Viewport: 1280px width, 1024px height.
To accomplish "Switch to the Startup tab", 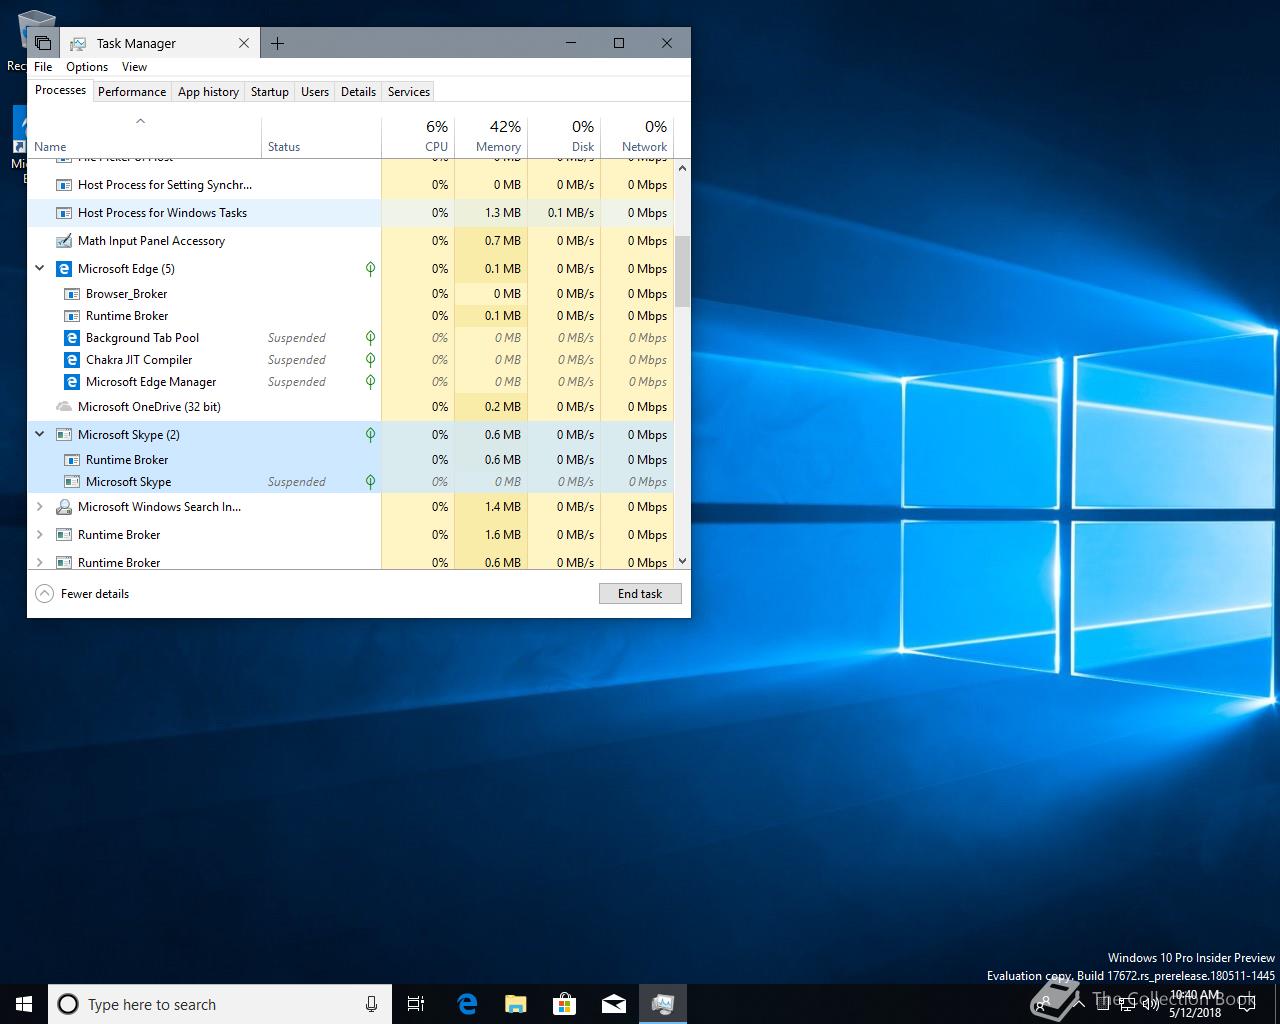I will tap(270, 92).
